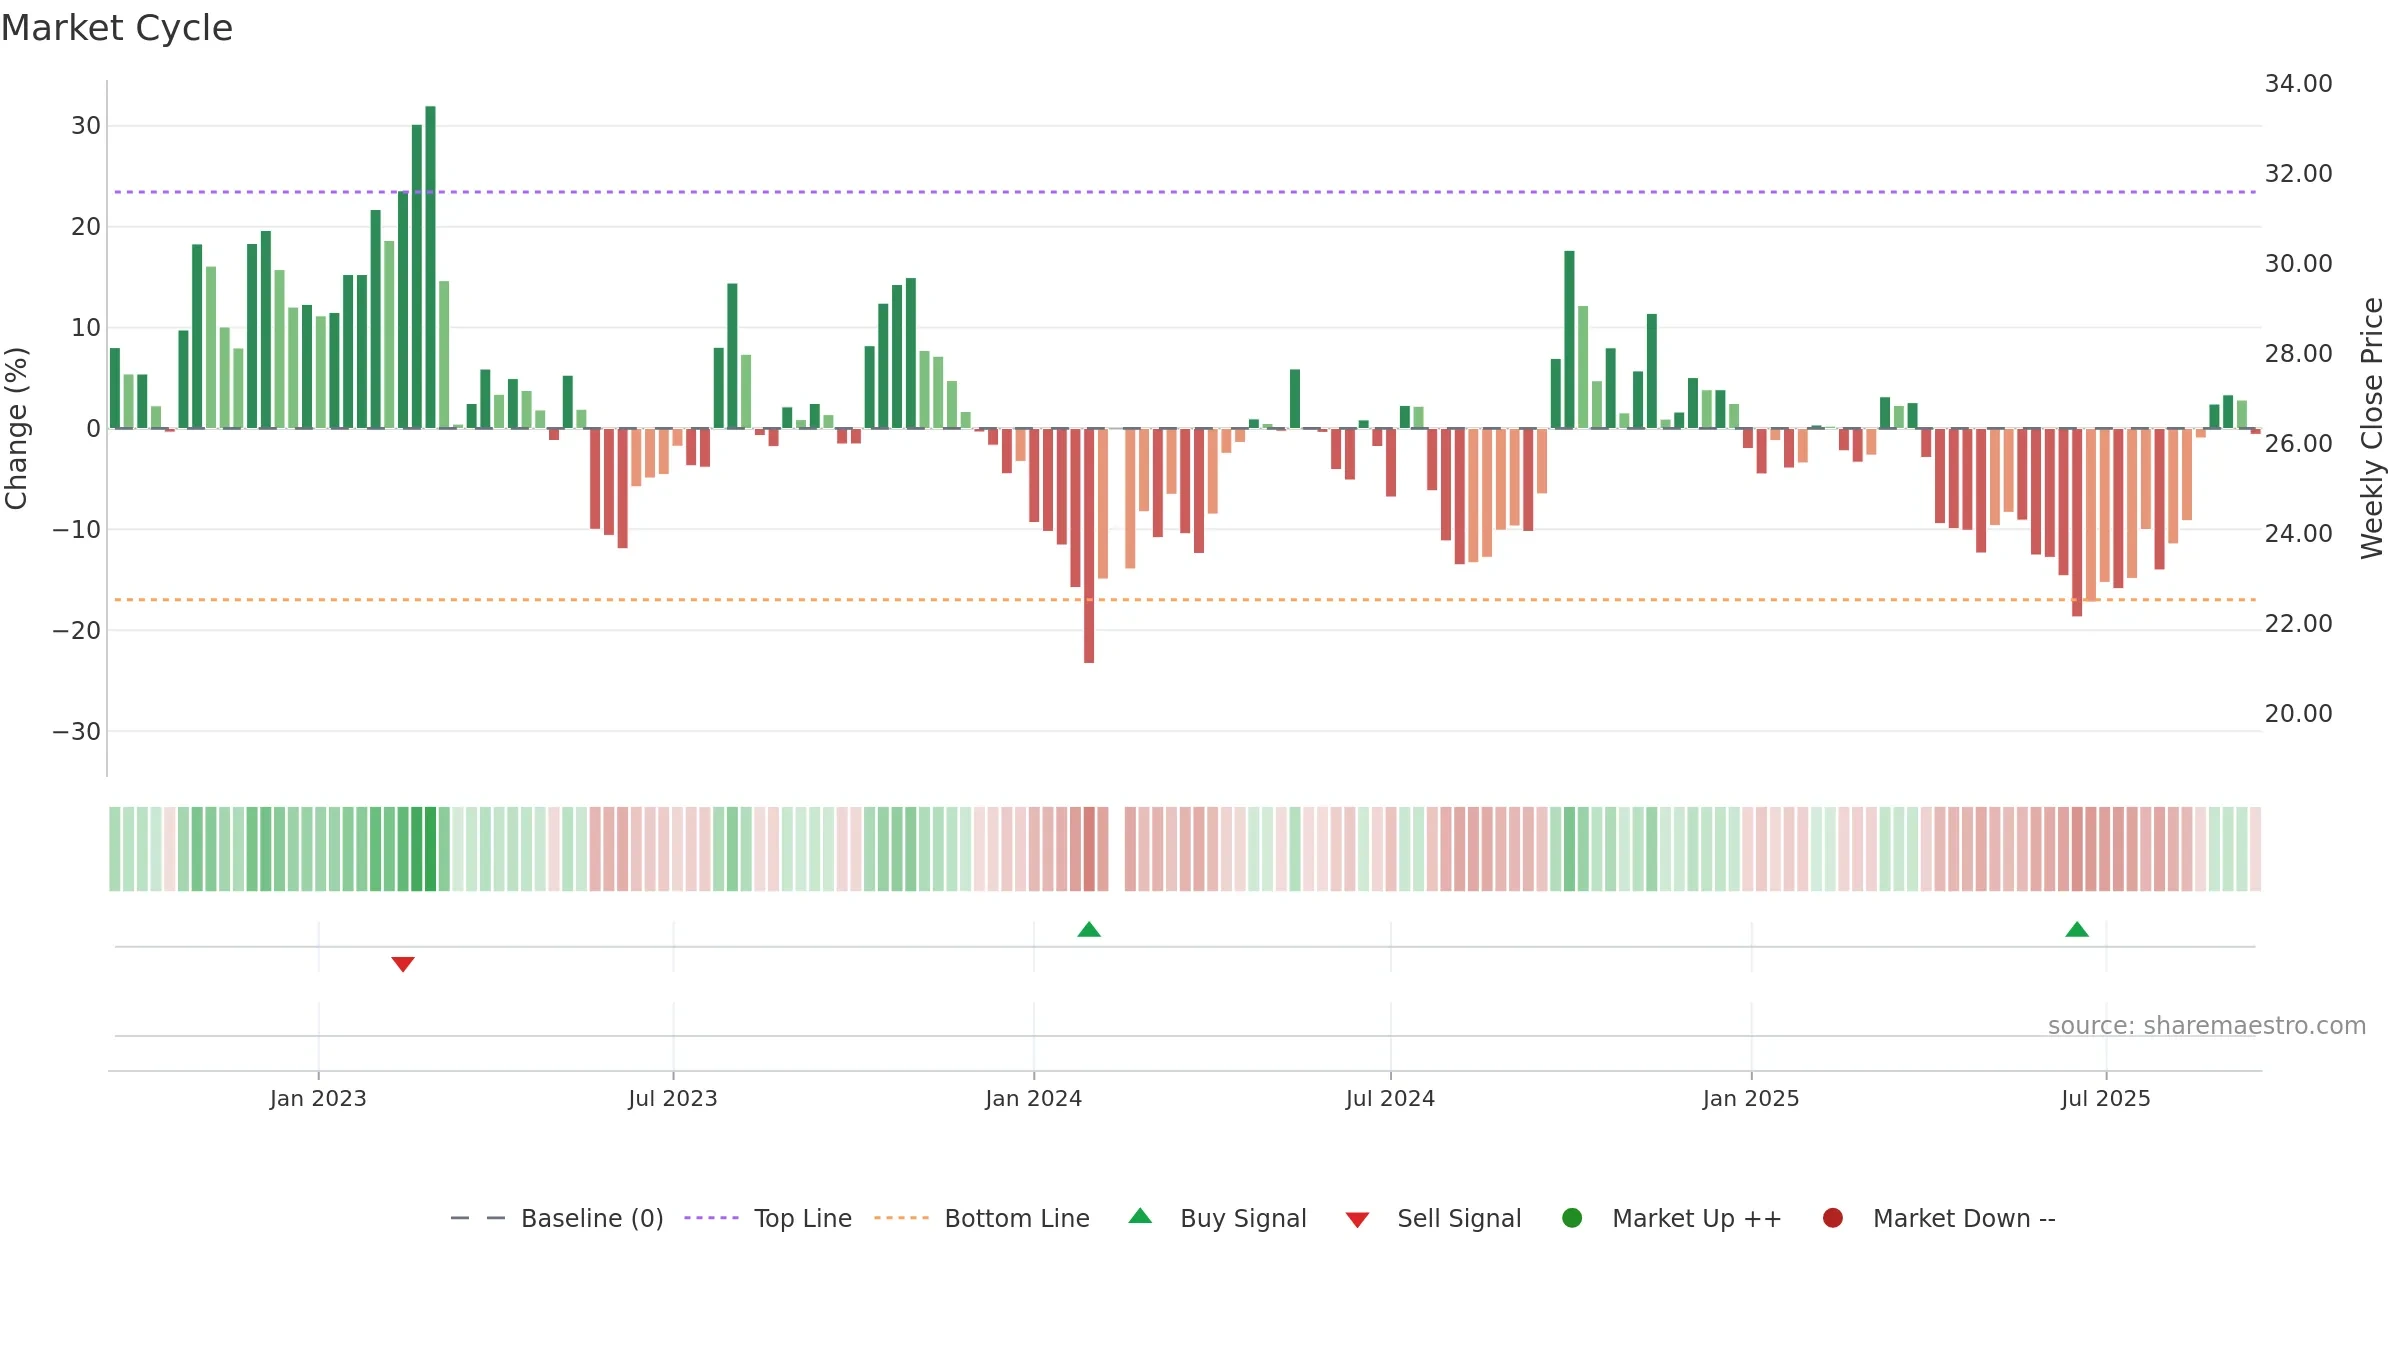Click the 26.00 price axis value

pos(2299,444)
